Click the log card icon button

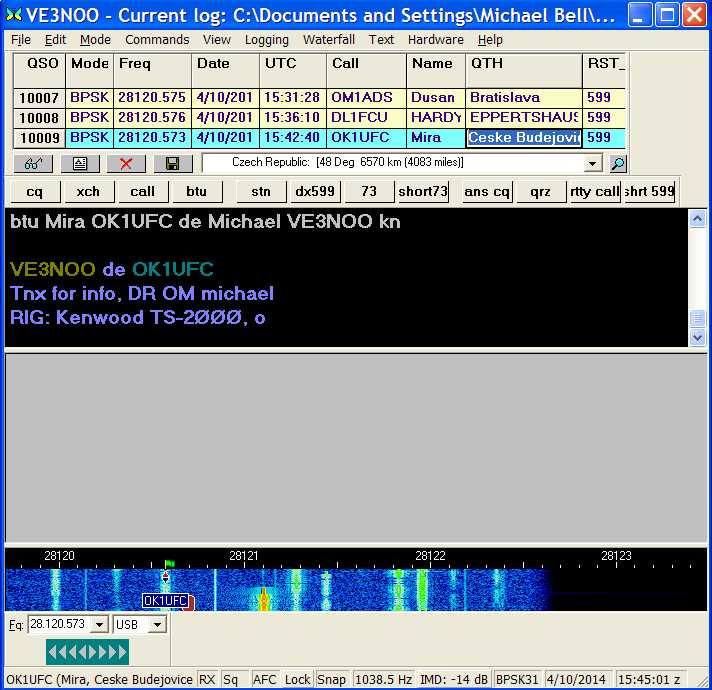tap(80, 164)
